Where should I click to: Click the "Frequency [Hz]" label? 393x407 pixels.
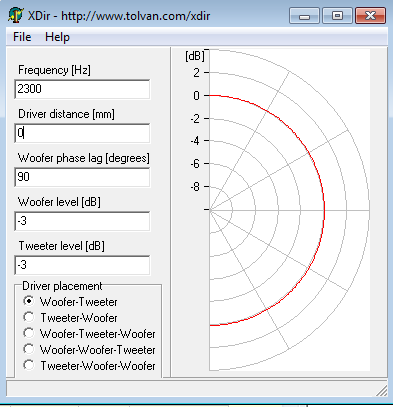coord(54,70)
